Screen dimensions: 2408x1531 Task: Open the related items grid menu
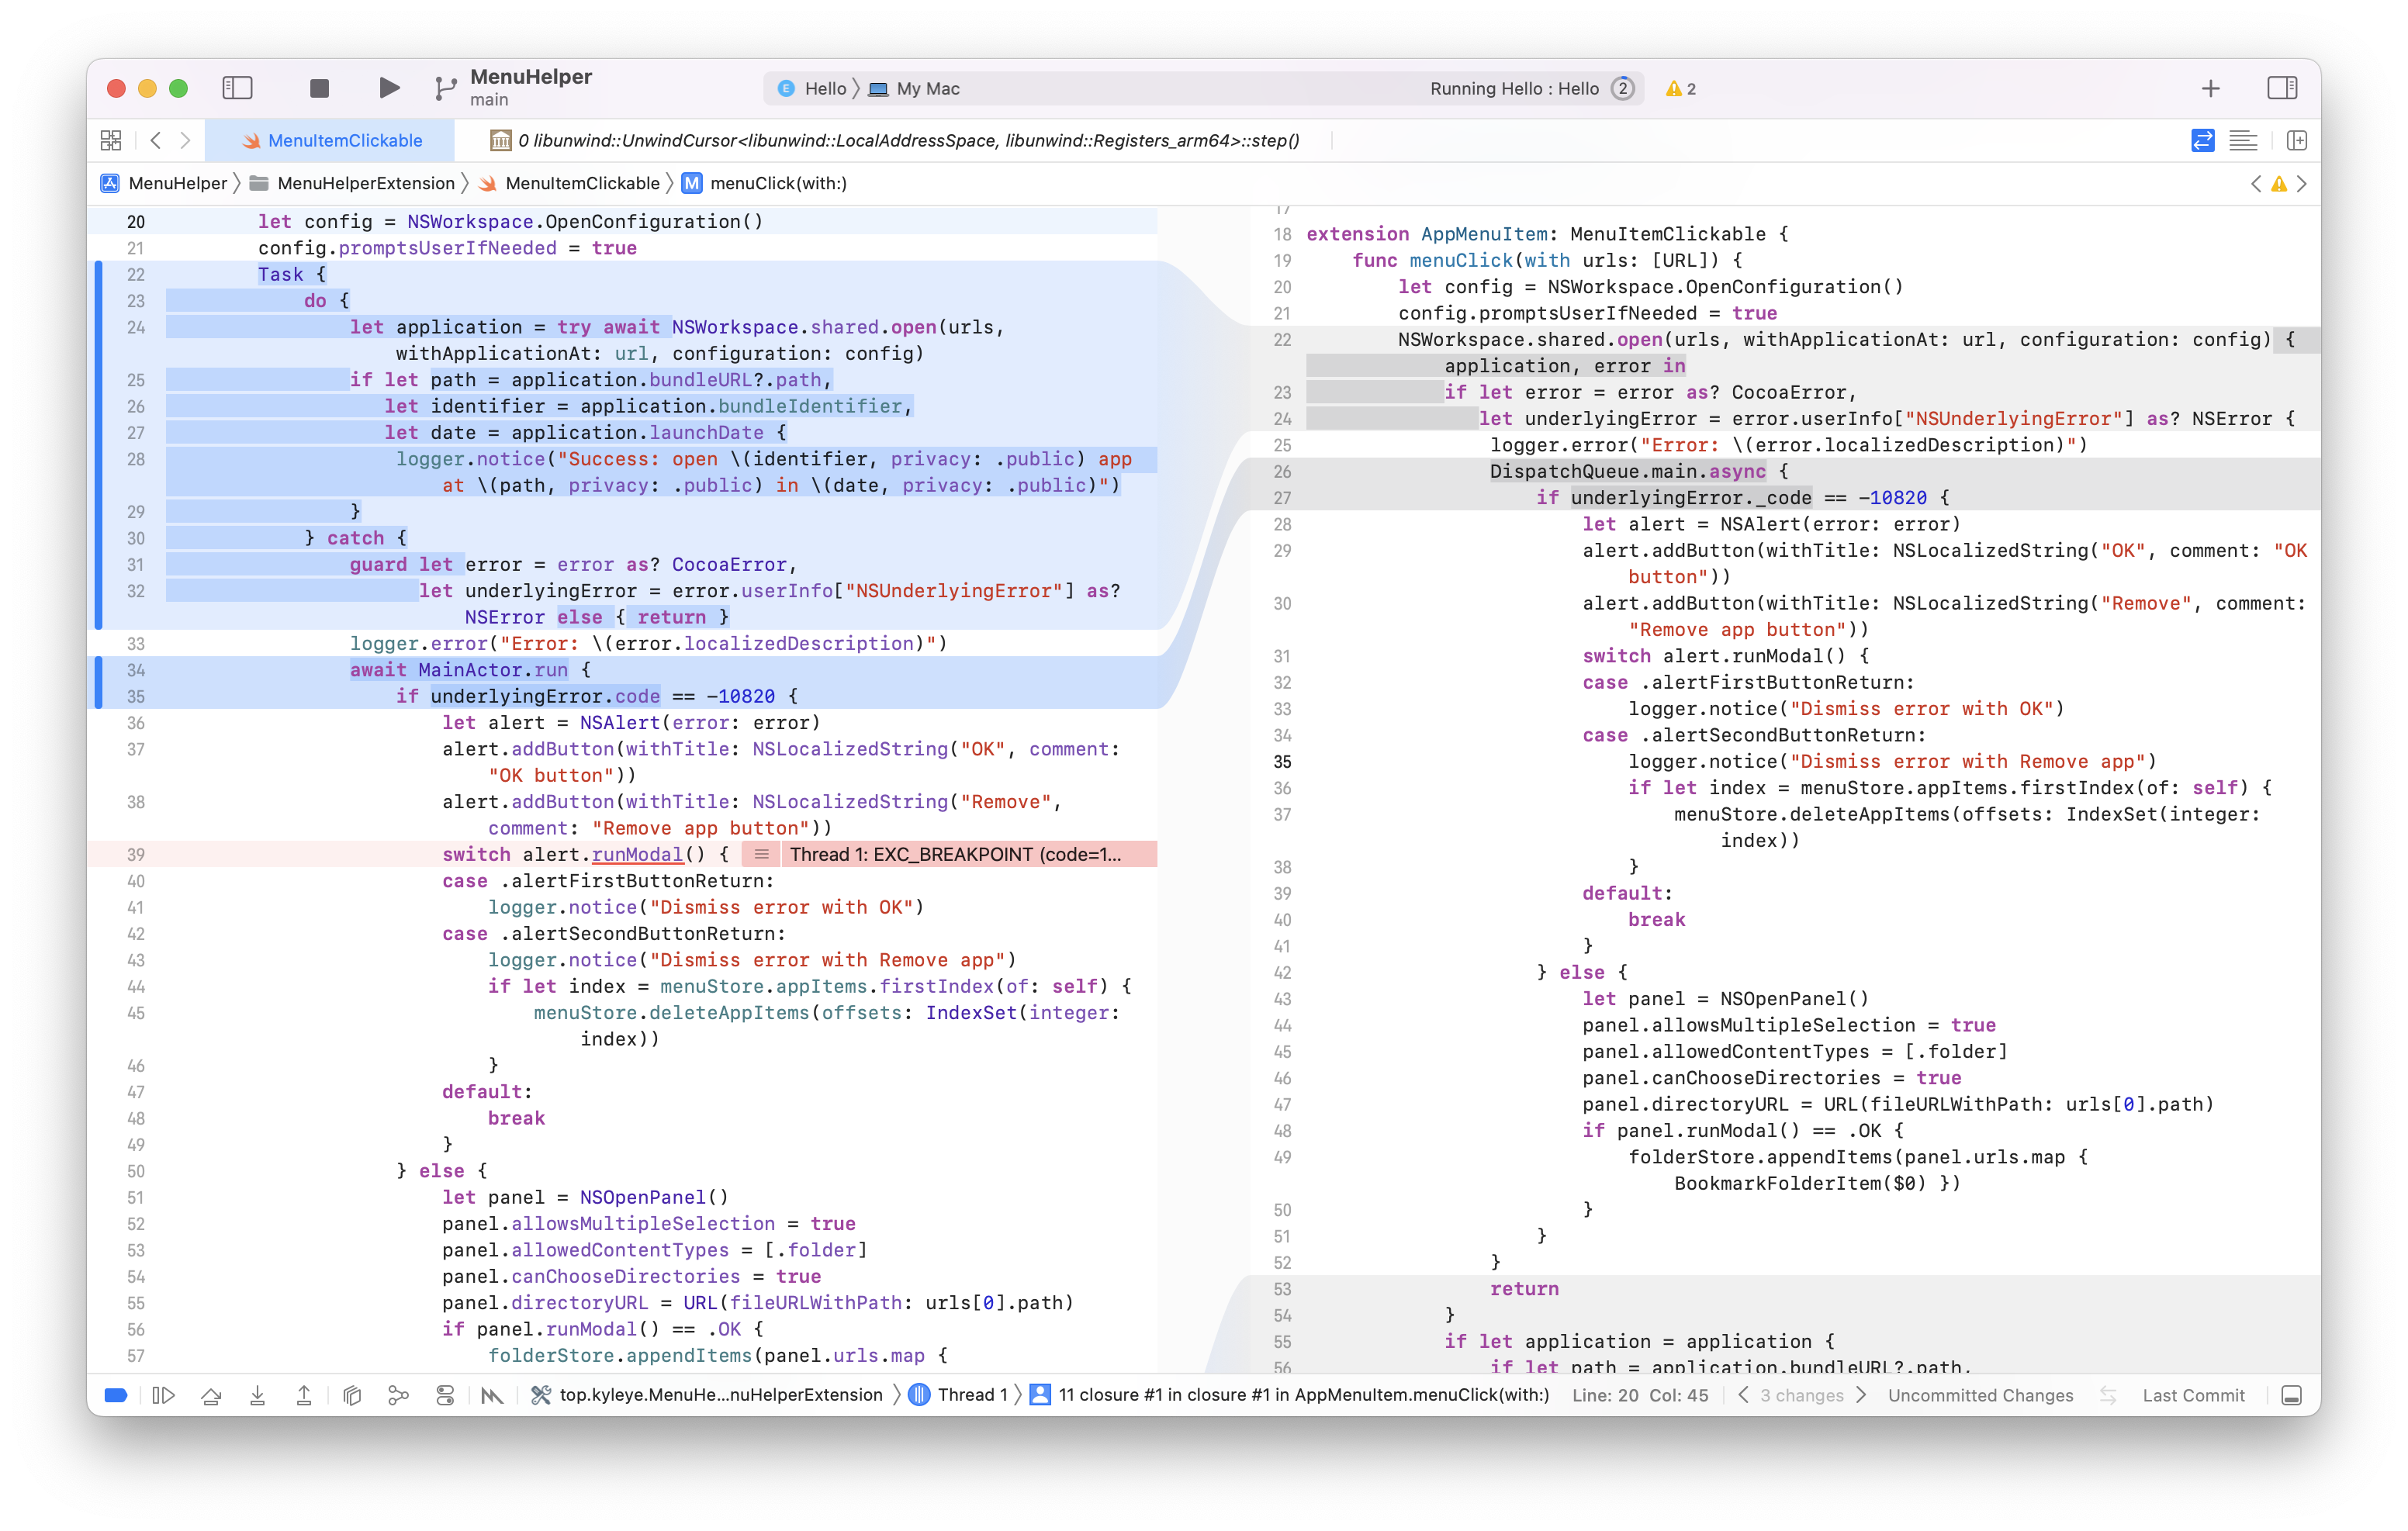(x=111, y=141)
